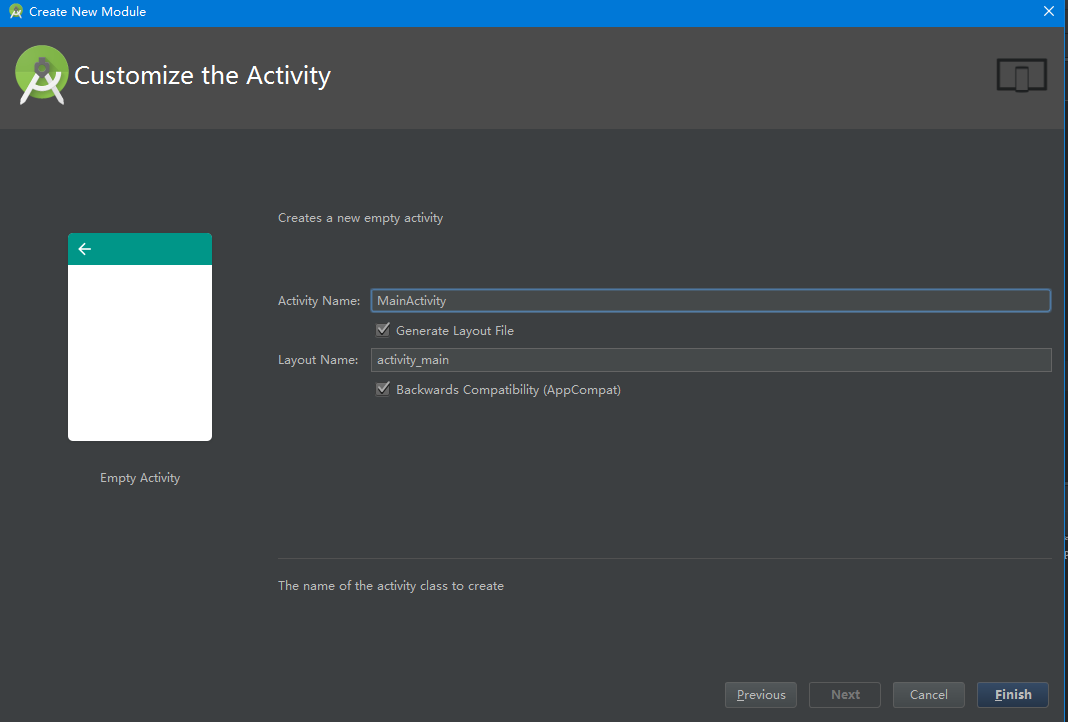This screenshot has width=1068, height=722.
Task: Click the Next button
Action: pos(844,694)
